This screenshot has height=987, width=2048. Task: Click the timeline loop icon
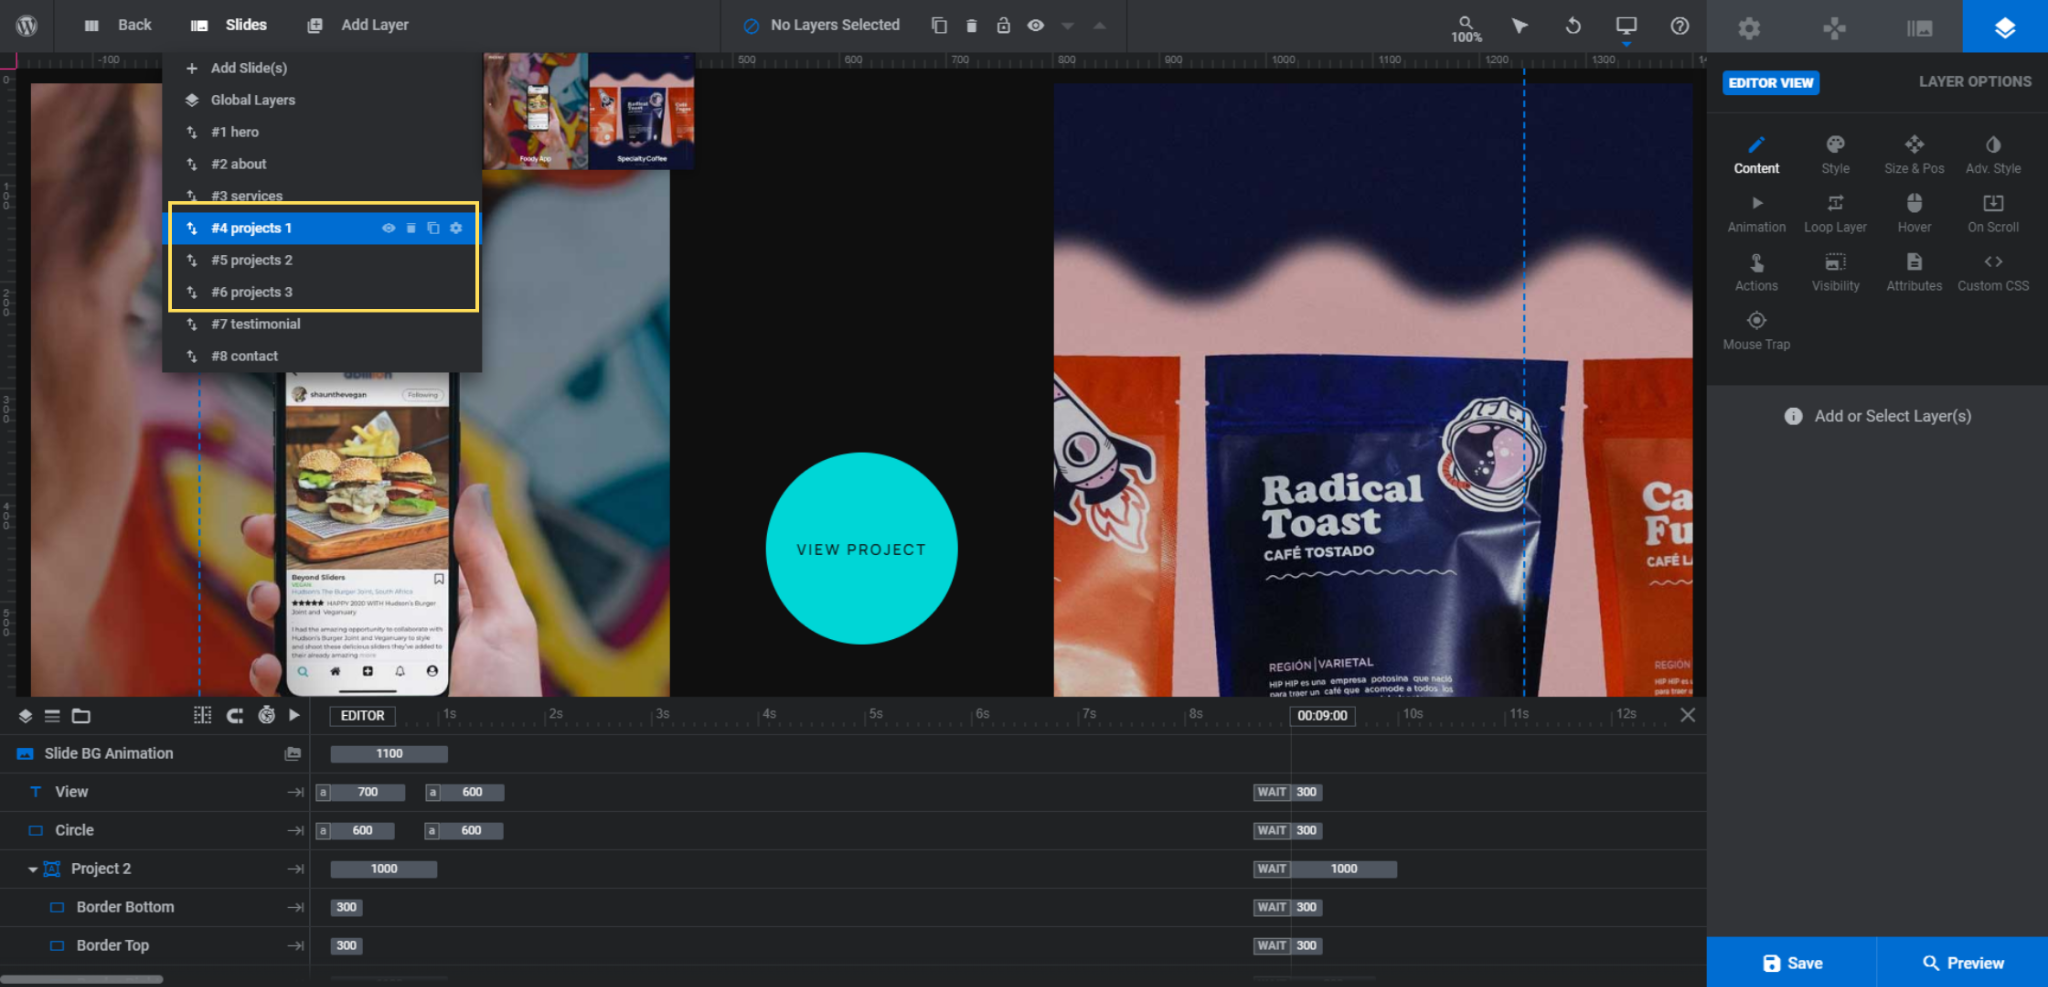pyautogui.click(x=235, y=715)
